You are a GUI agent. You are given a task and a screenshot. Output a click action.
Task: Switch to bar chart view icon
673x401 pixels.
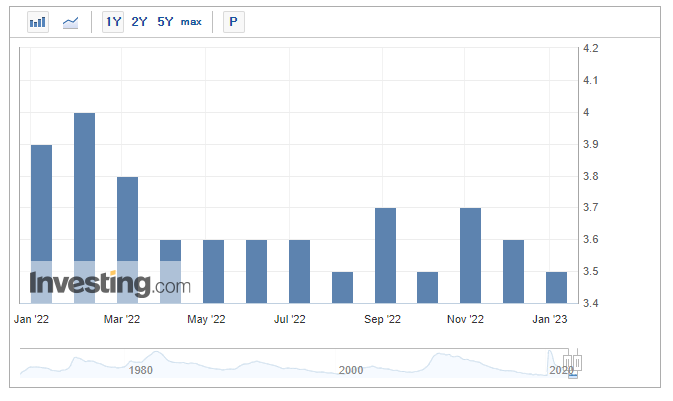point(38,22)
